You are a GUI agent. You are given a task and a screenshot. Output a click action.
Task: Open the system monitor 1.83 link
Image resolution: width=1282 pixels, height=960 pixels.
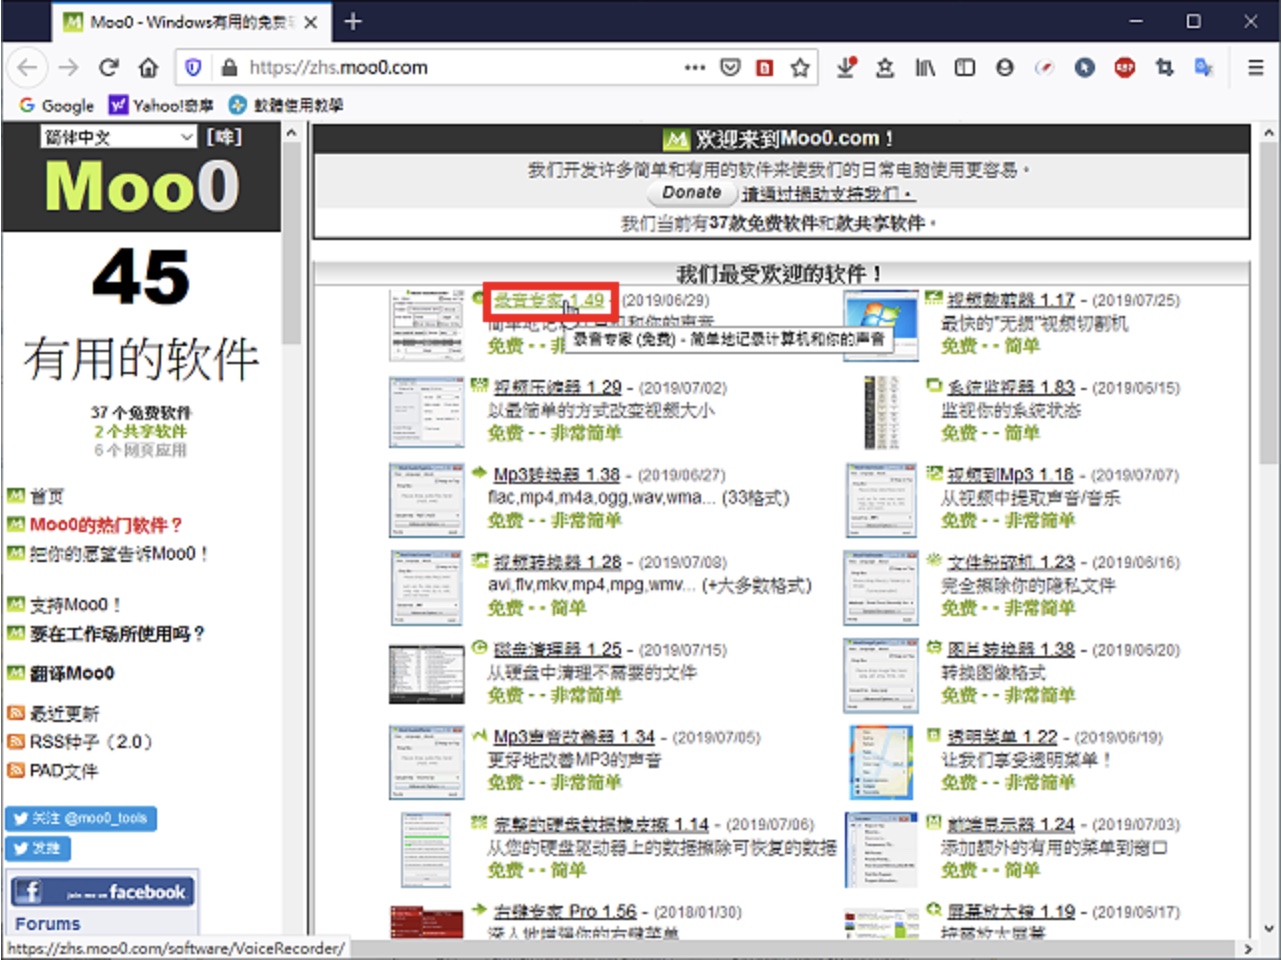point(1011,387)
